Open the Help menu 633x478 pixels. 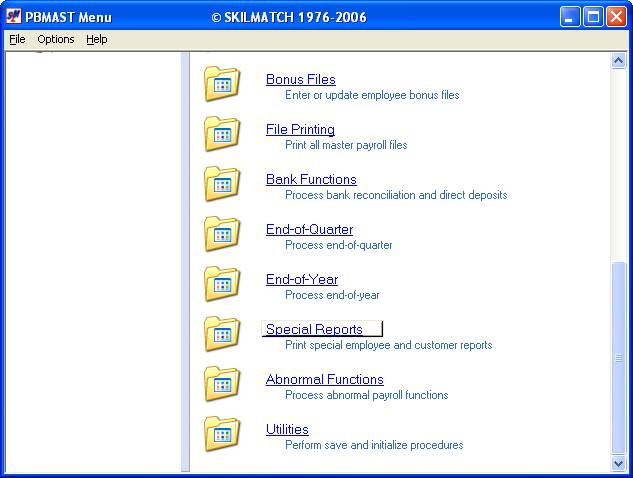coord(96,39)
